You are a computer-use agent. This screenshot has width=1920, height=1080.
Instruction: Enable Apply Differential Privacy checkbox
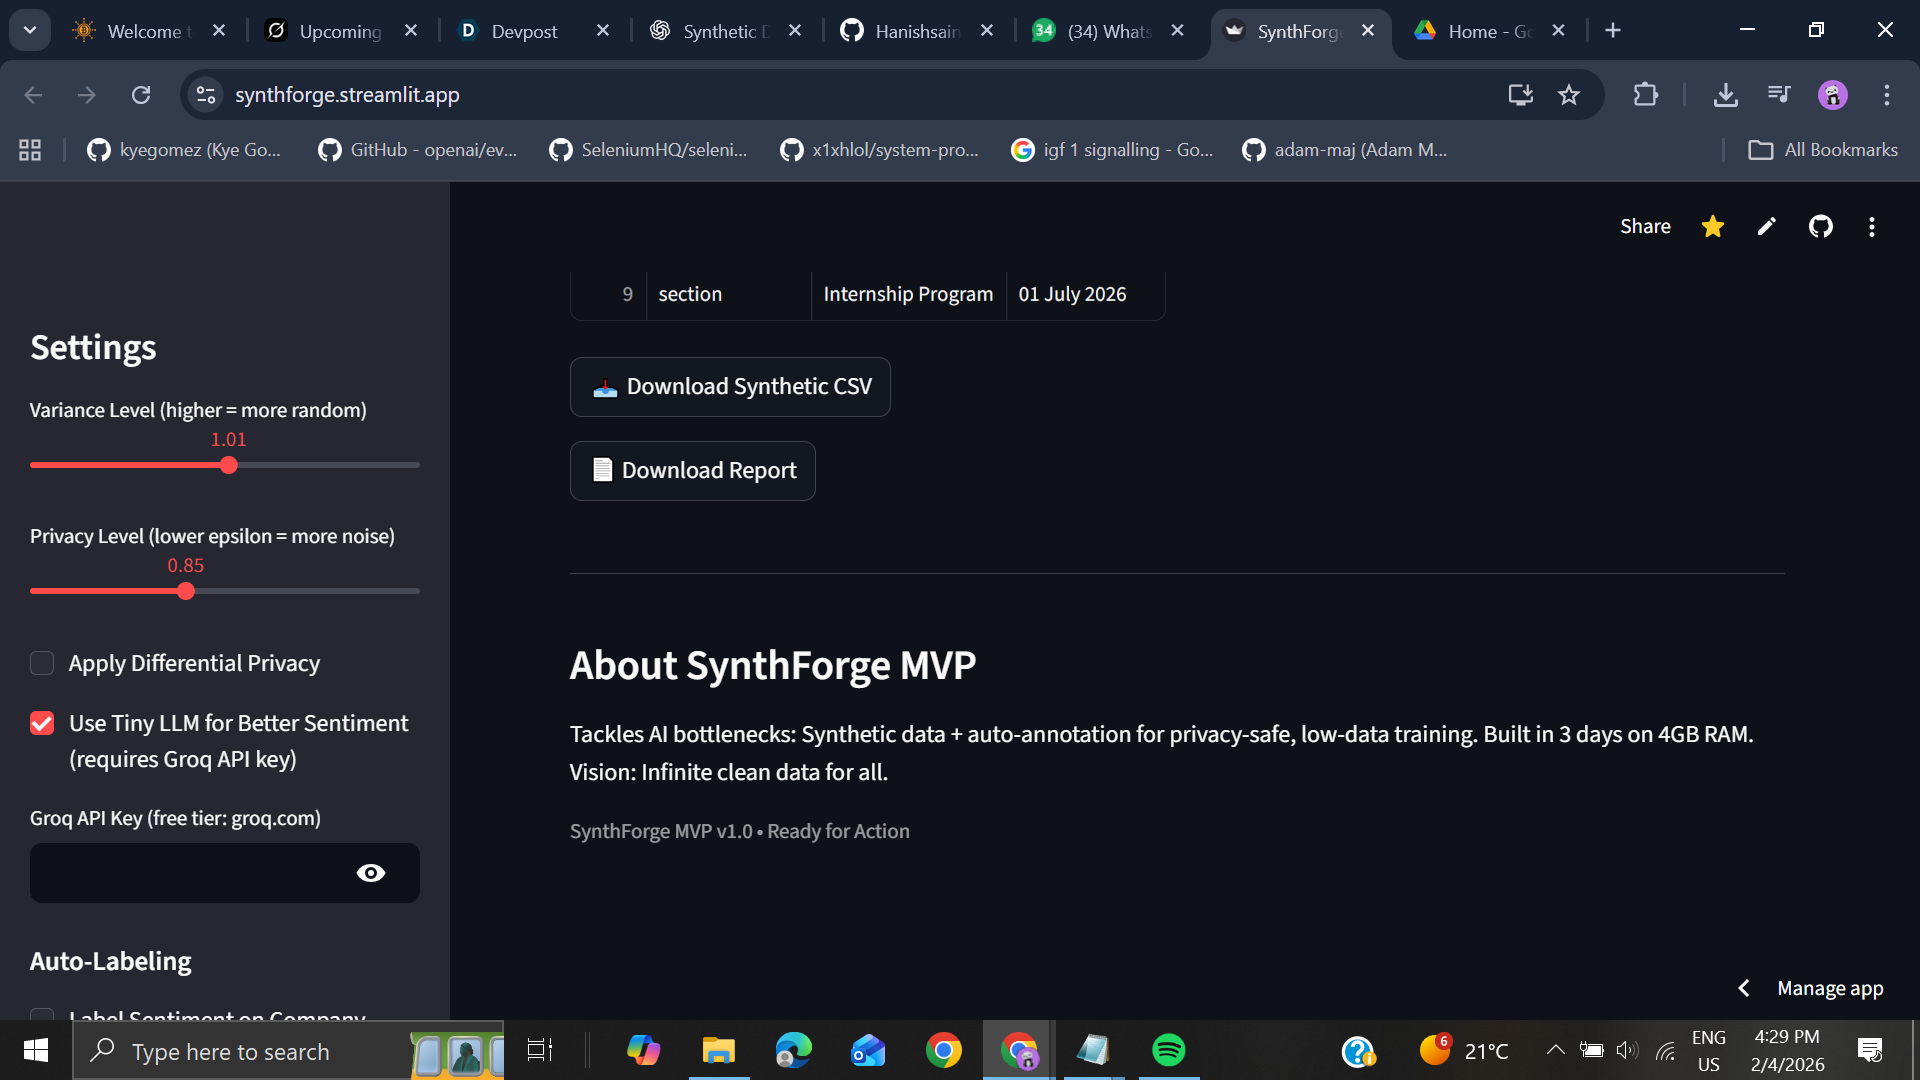[x=42, y=663]
